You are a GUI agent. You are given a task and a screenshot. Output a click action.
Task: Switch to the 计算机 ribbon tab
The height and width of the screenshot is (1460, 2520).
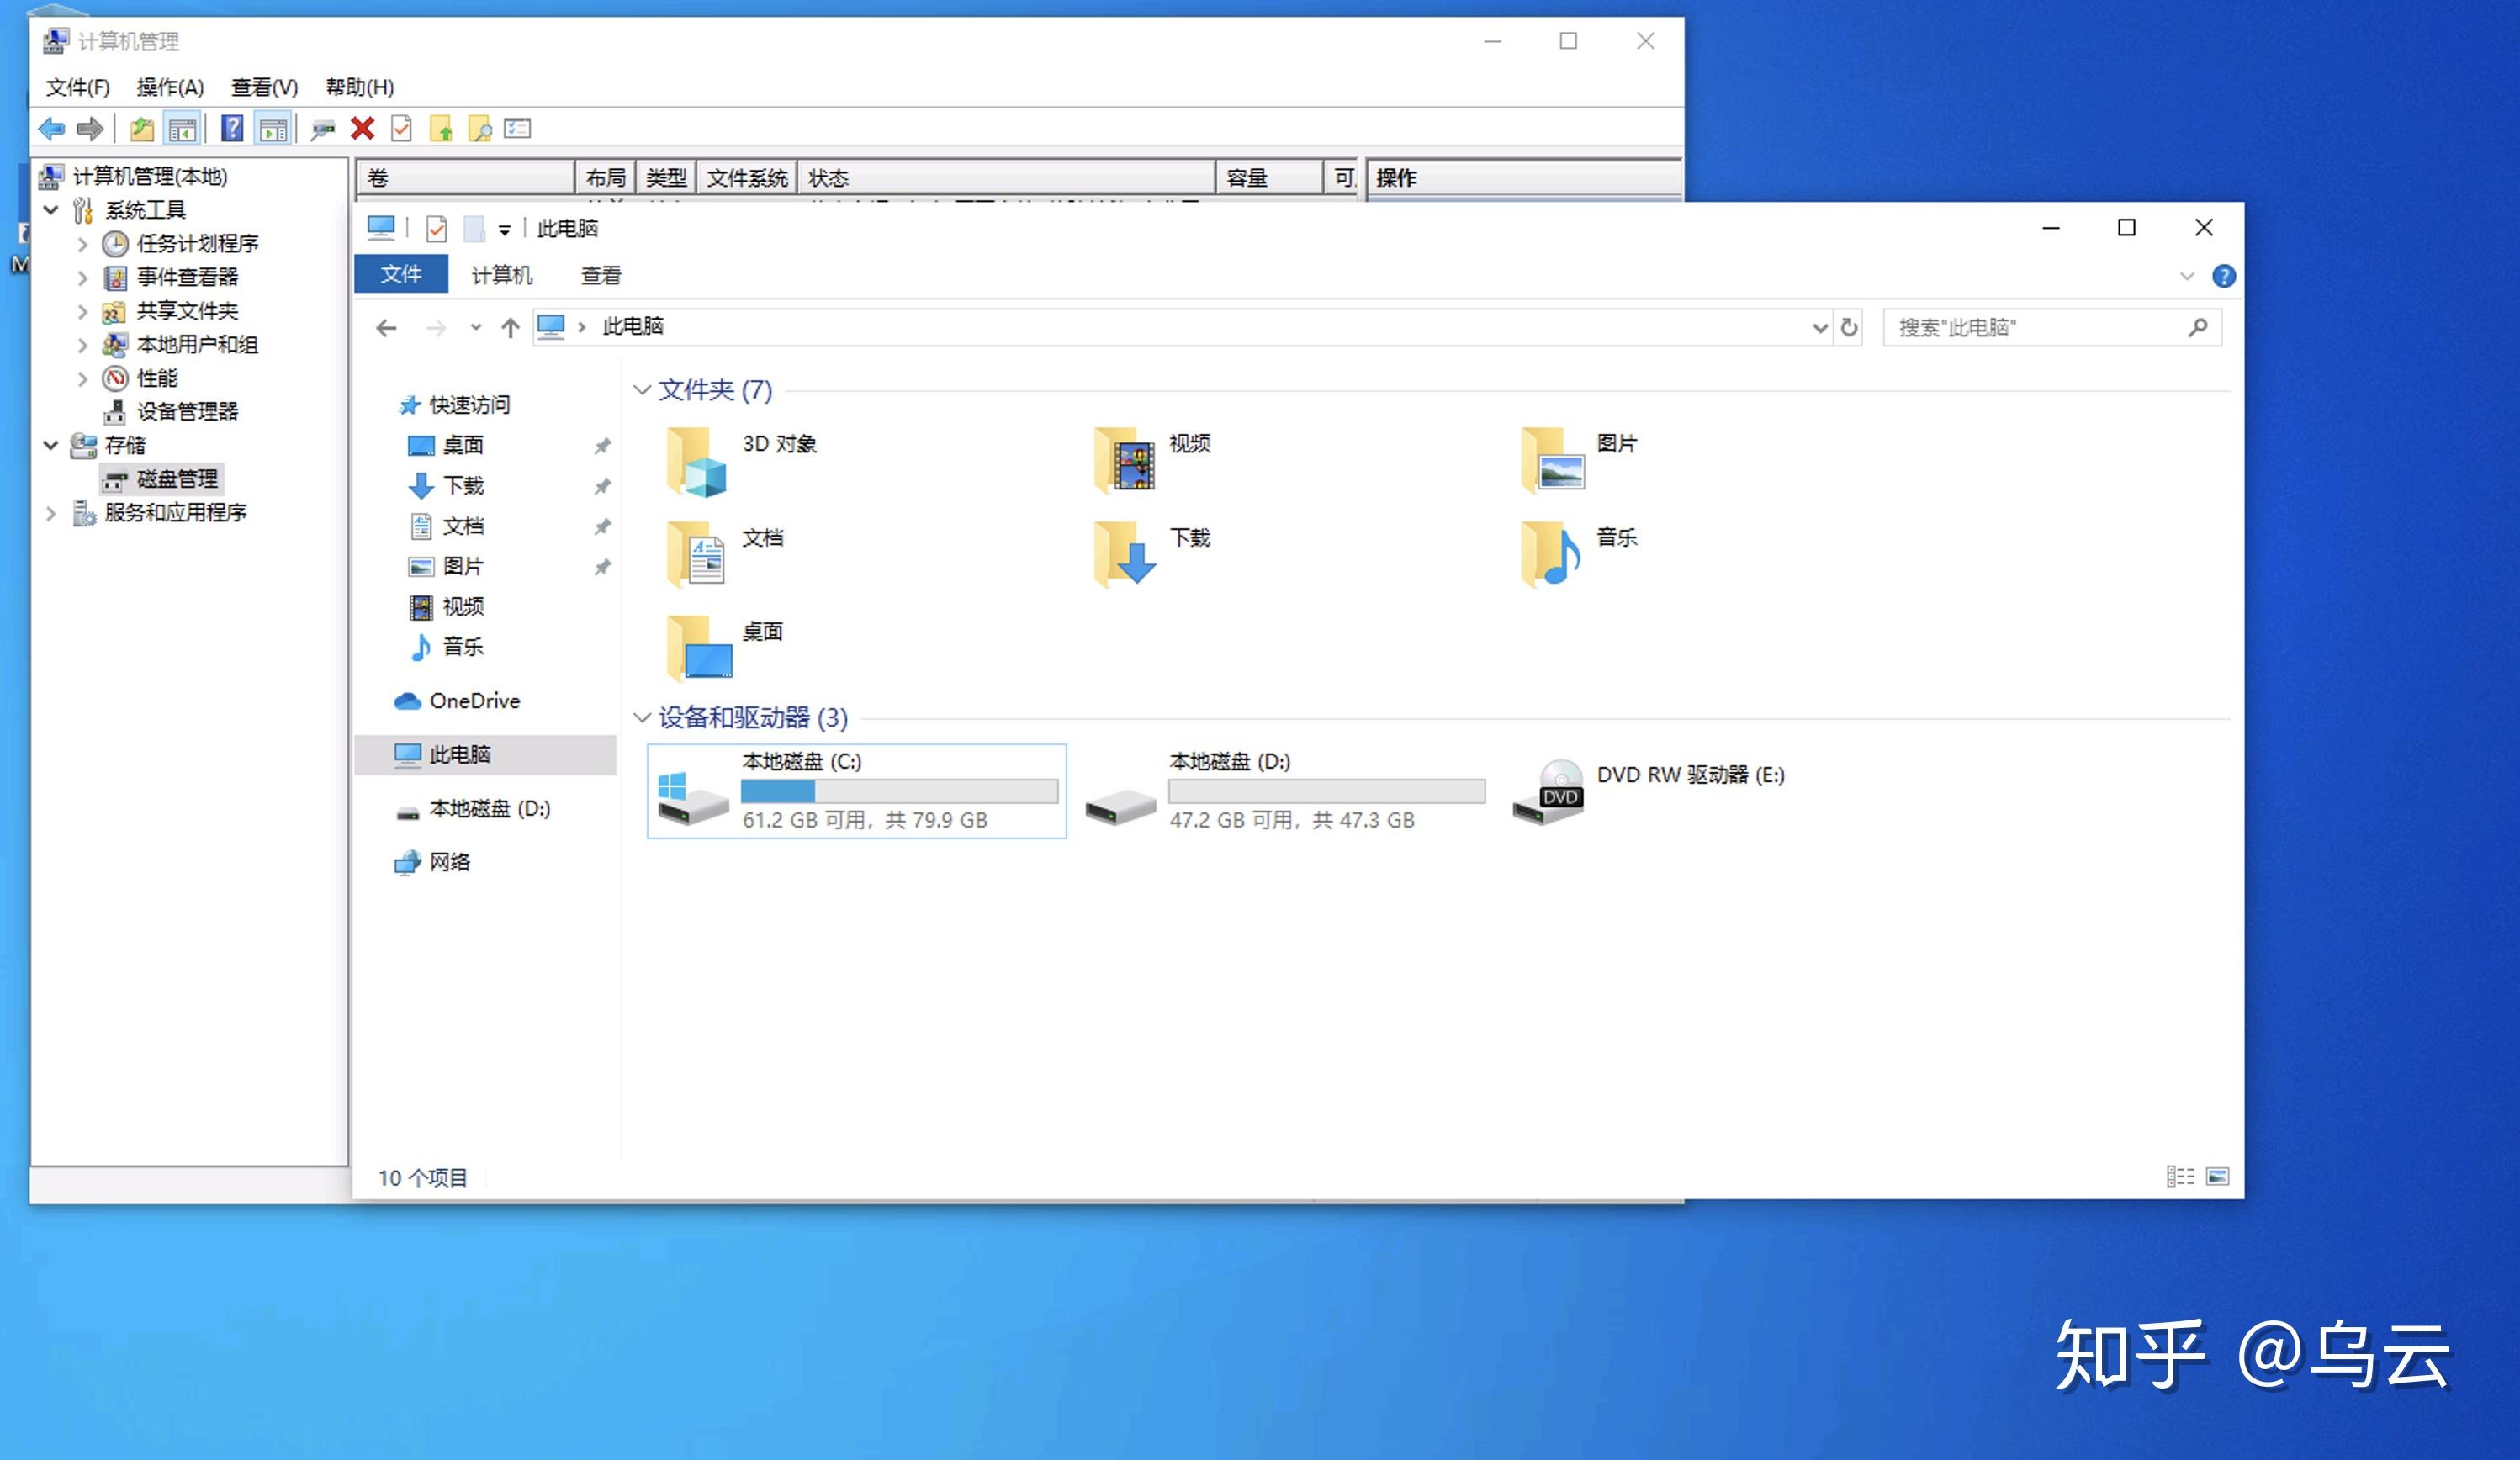pos(501,275)
